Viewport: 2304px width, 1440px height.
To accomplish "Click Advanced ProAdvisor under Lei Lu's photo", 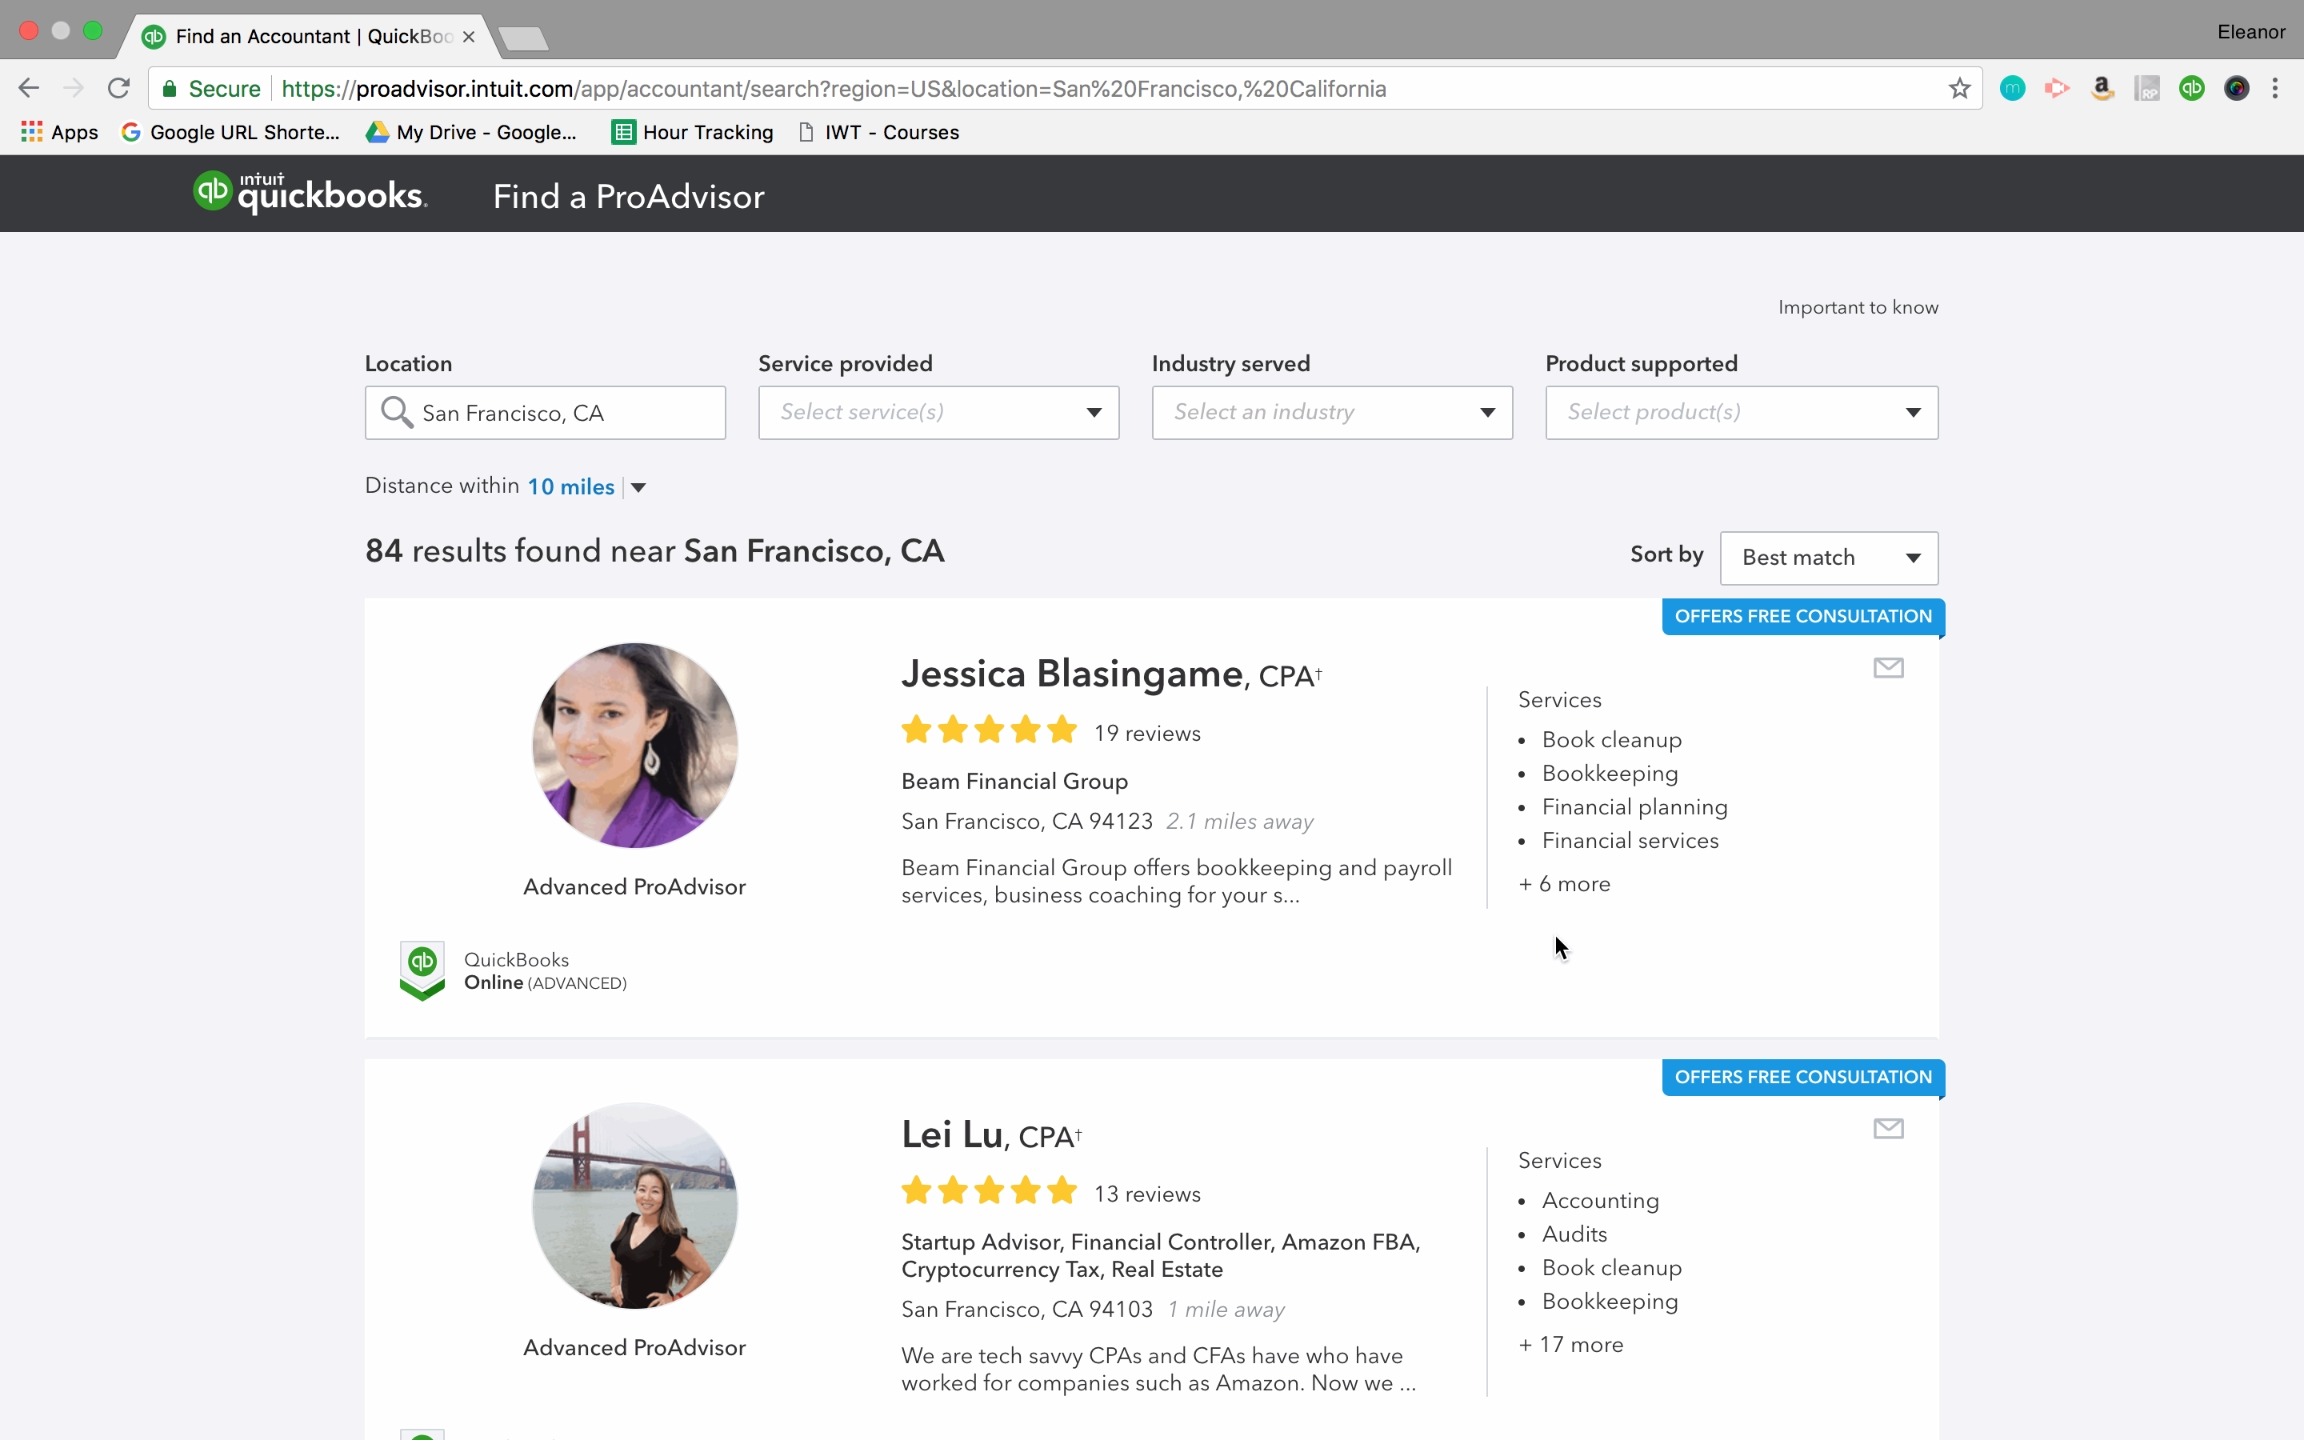I will [634, 1348].
